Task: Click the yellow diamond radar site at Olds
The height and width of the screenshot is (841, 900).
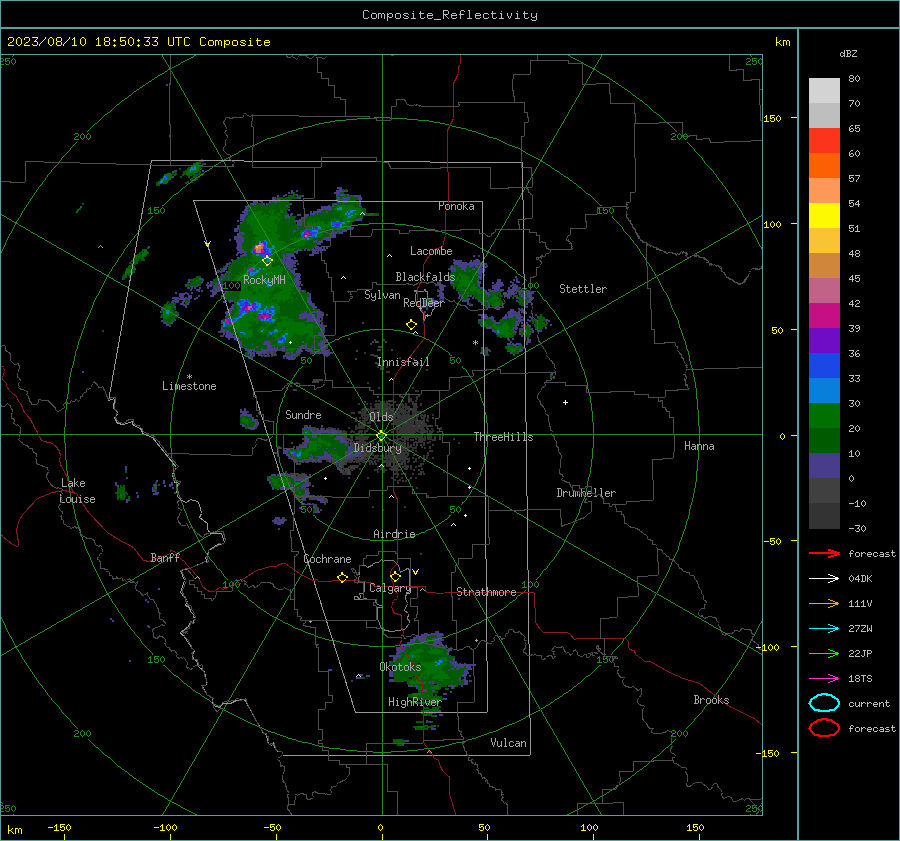Action: [381, 436]
